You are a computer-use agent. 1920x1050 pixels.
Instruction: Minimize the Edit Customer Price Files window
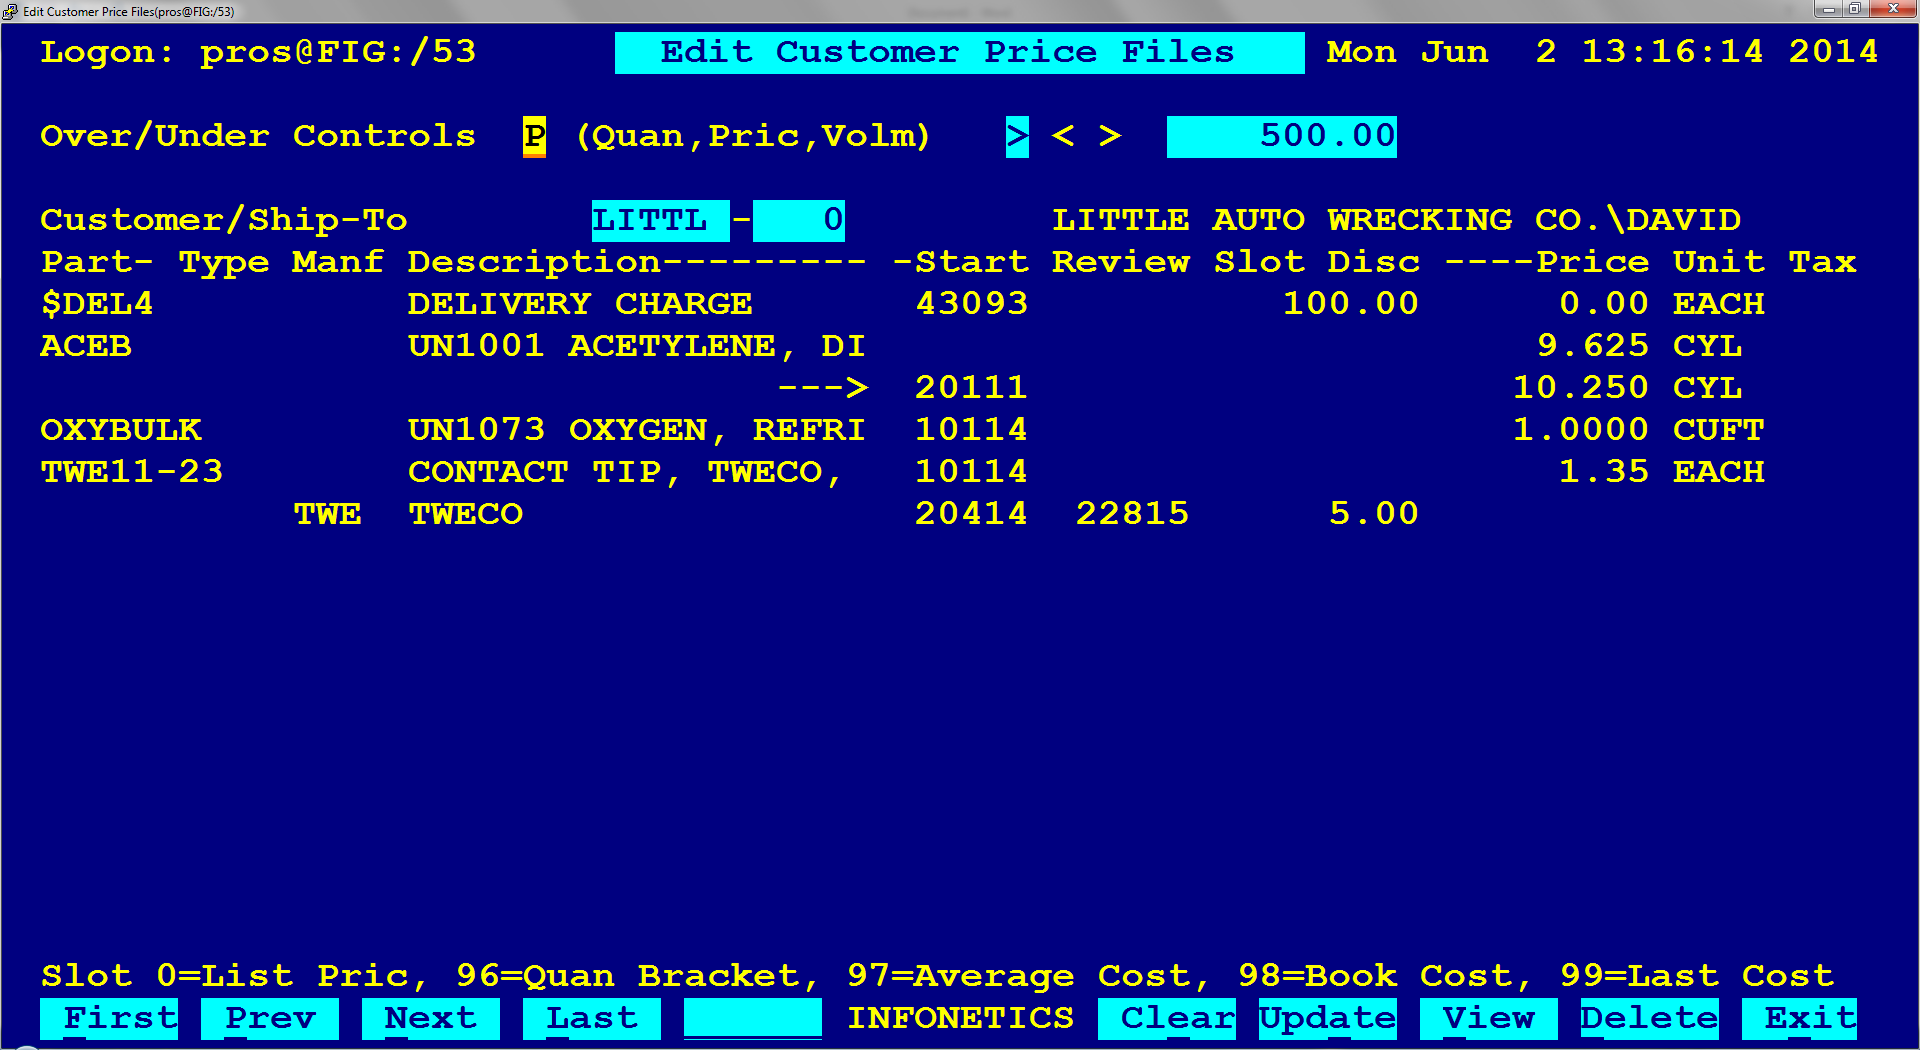pyautogui.click(x=1828, y=9)
